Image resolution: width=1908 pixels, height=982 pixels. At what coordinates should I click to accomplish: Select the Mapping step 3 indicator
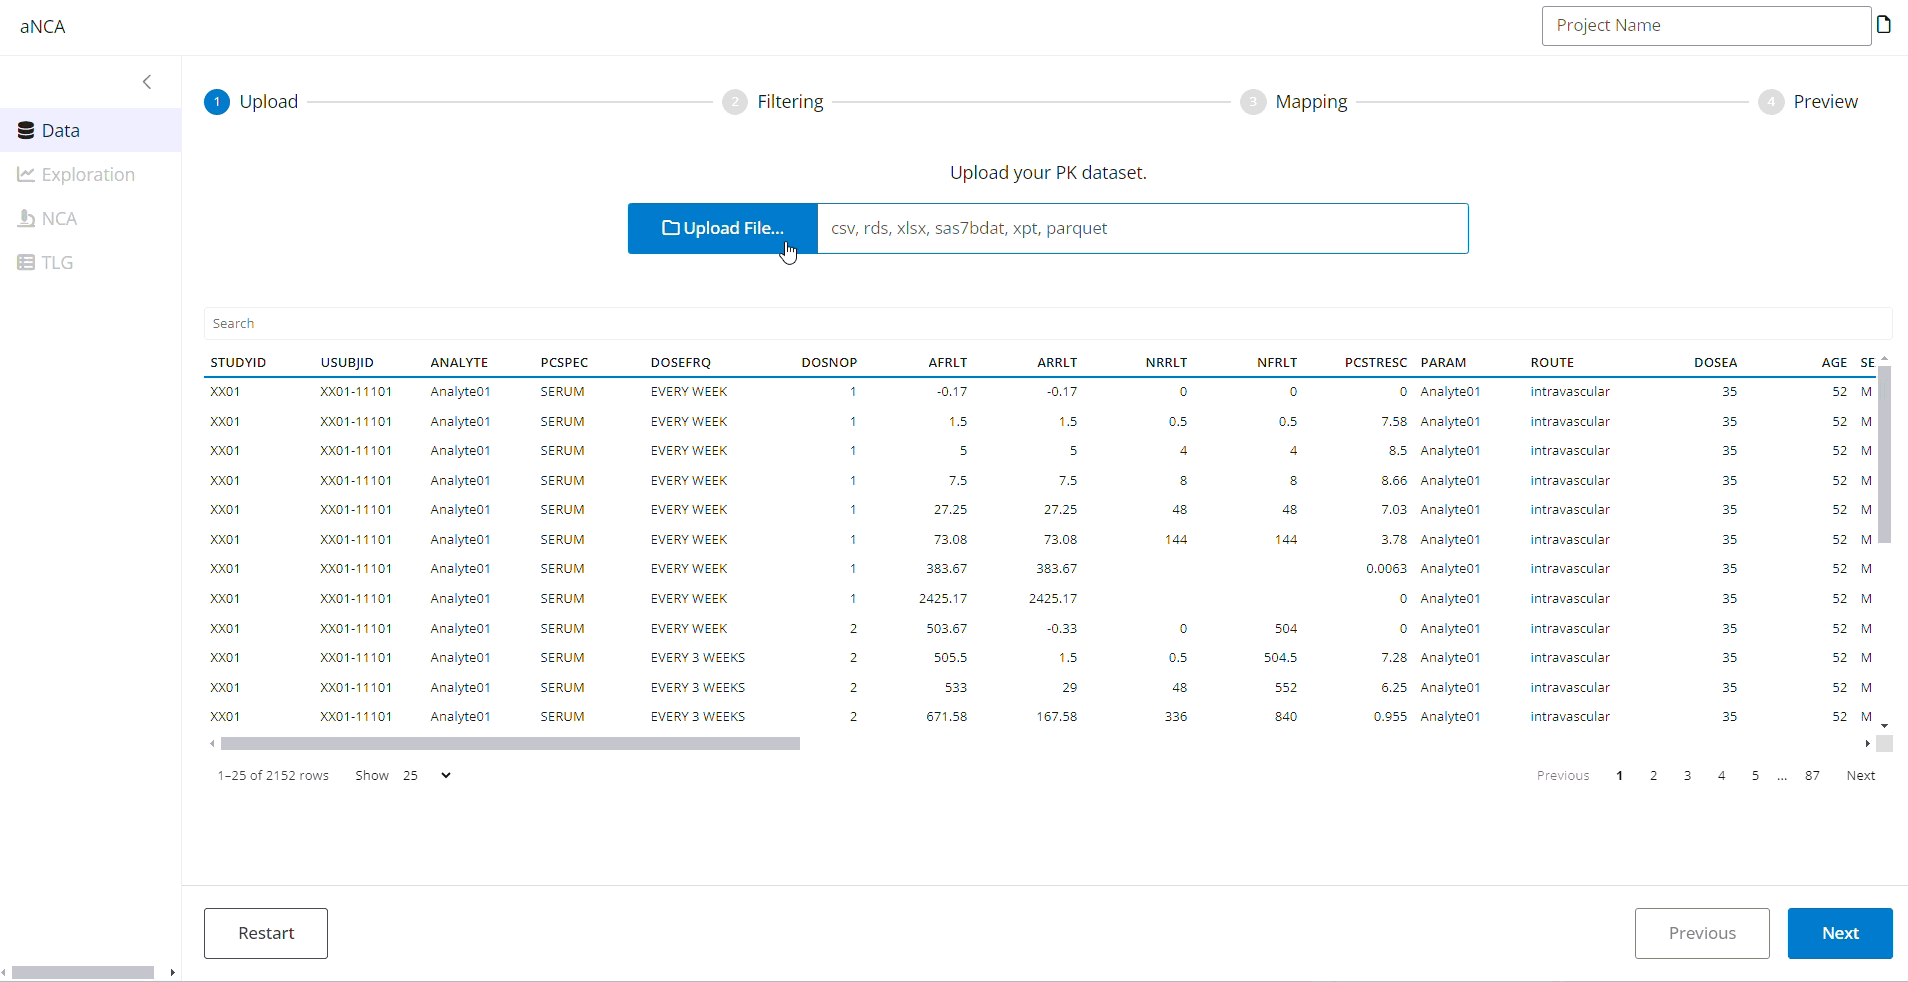tap(1253, 102)
